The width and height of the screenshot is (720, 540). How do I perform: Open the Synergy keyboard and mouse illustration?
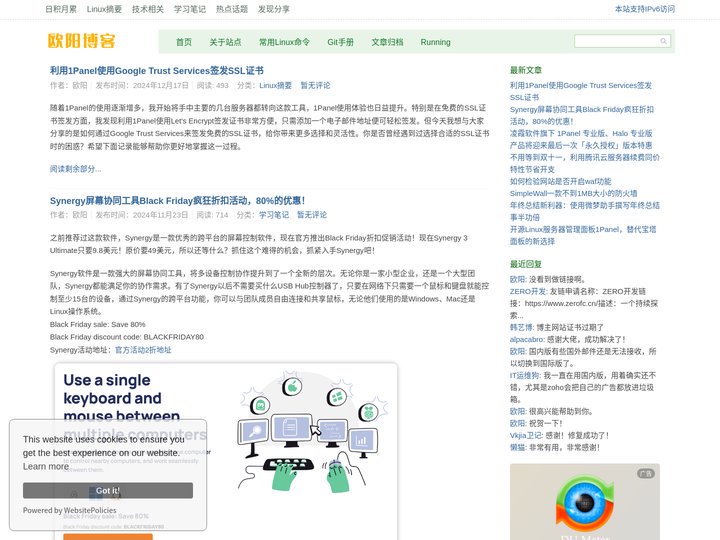click(226, 451)
